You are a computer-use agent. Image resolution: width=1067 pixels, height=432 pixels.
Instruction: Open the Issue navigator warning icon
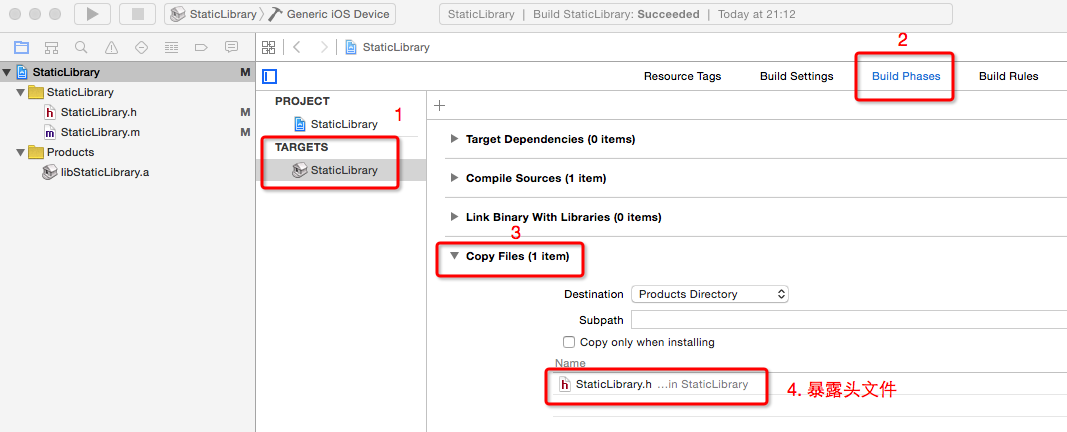(111, 47)
